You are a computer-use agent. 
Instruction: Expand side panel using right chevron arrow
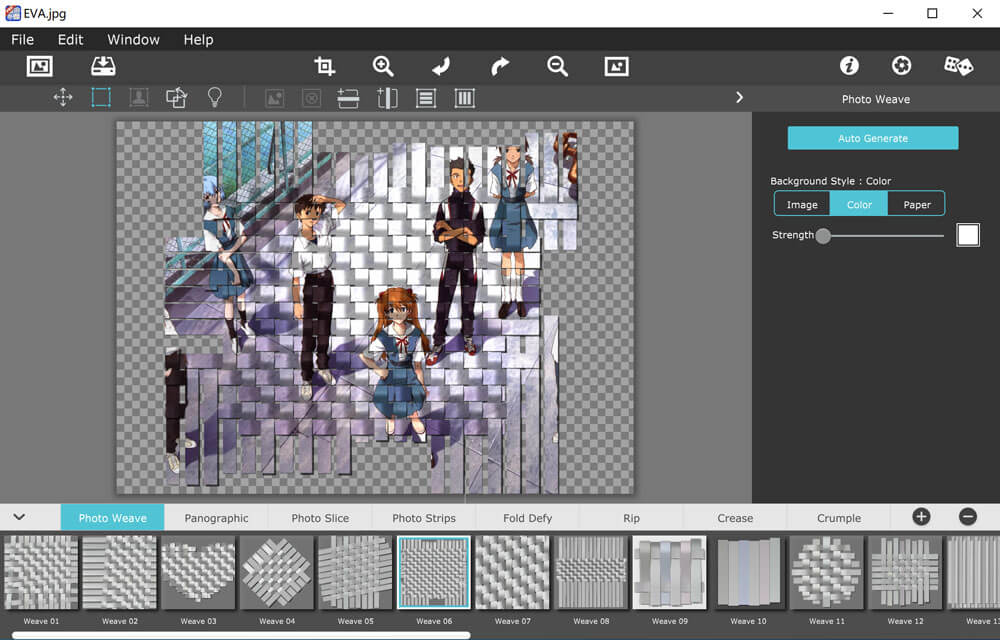point(739,97)
